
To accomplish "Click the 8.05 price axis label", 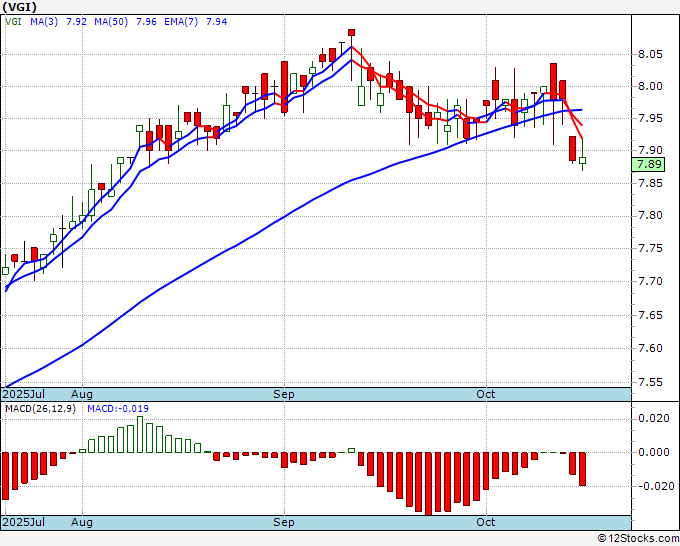I will click(651, 54).
